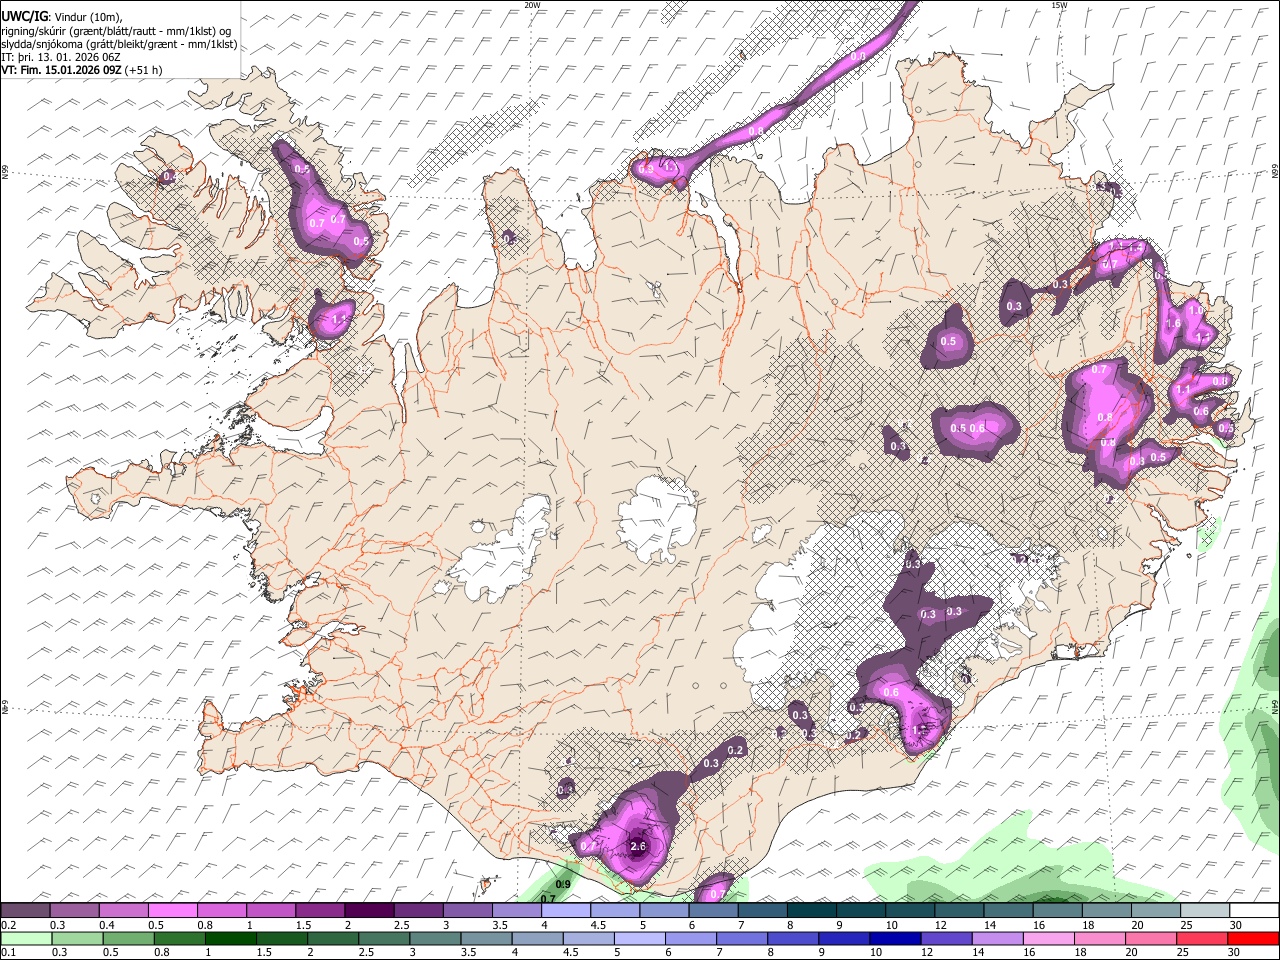Select the light pink rain swatch between 16 and 18
Screen dimensions: 1280x960
(1047, 939)
